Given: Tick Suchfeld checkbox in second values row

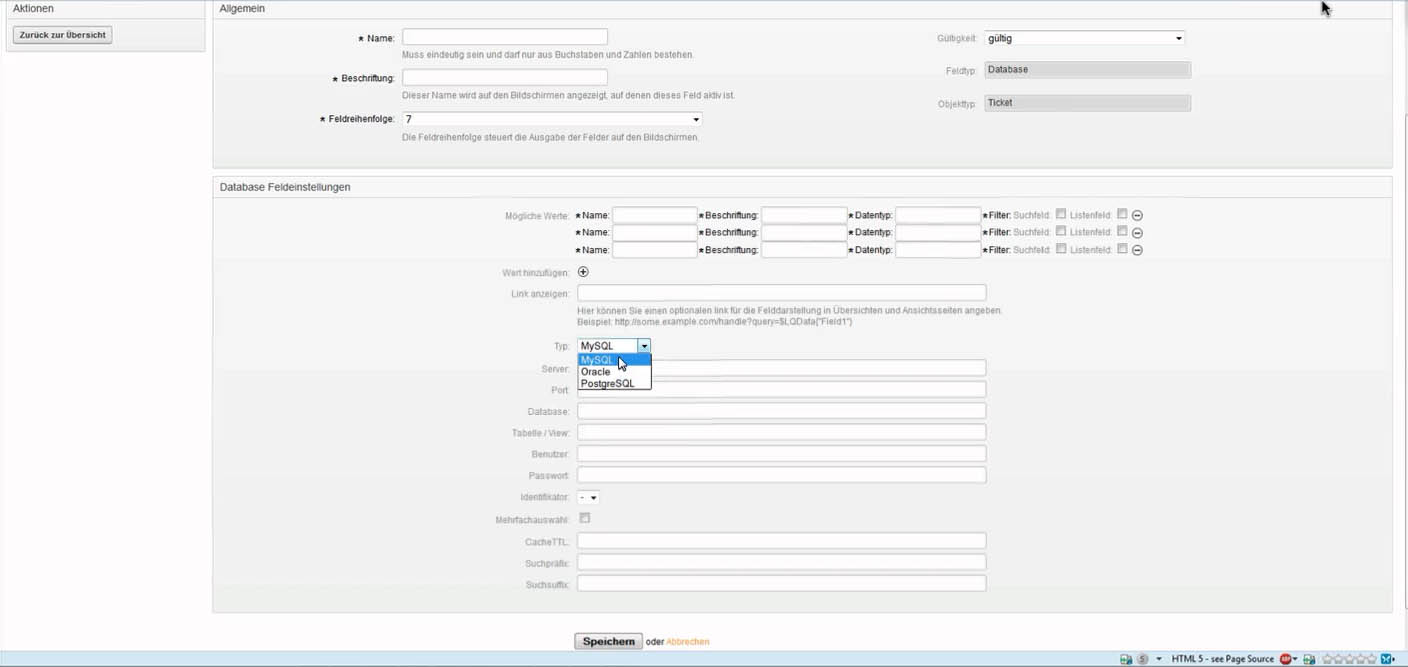Looking at the screenshot, I should click(x=1061, y=231).
